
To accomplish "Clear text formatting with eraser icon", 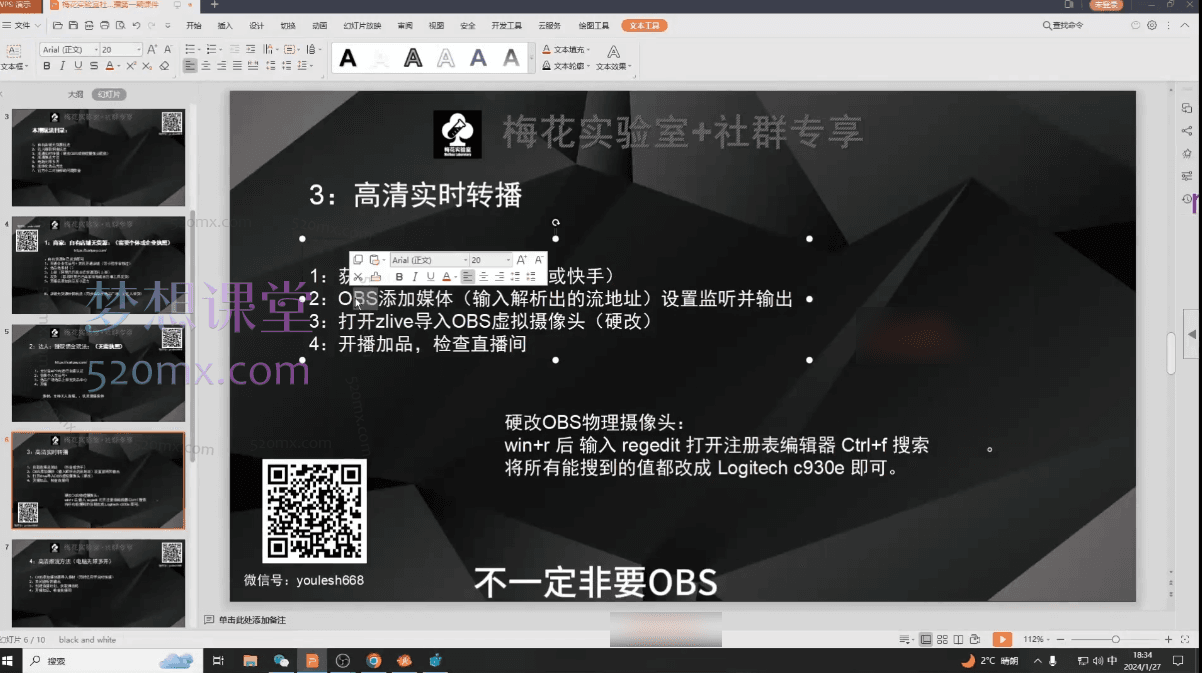I will click(164, 66).
